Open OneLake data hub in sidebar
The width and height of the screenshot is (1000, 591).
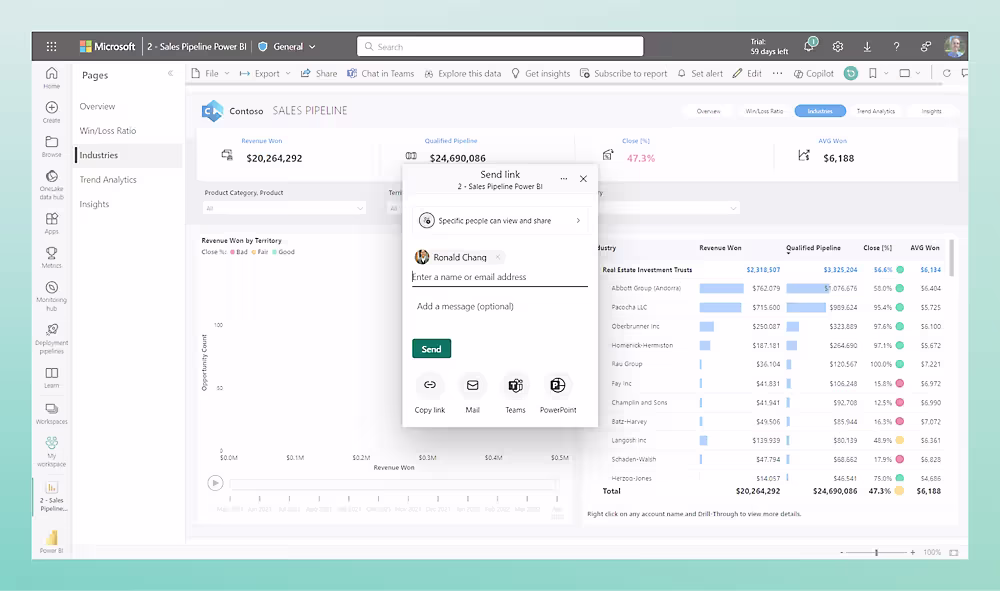(x=51, y=186)
